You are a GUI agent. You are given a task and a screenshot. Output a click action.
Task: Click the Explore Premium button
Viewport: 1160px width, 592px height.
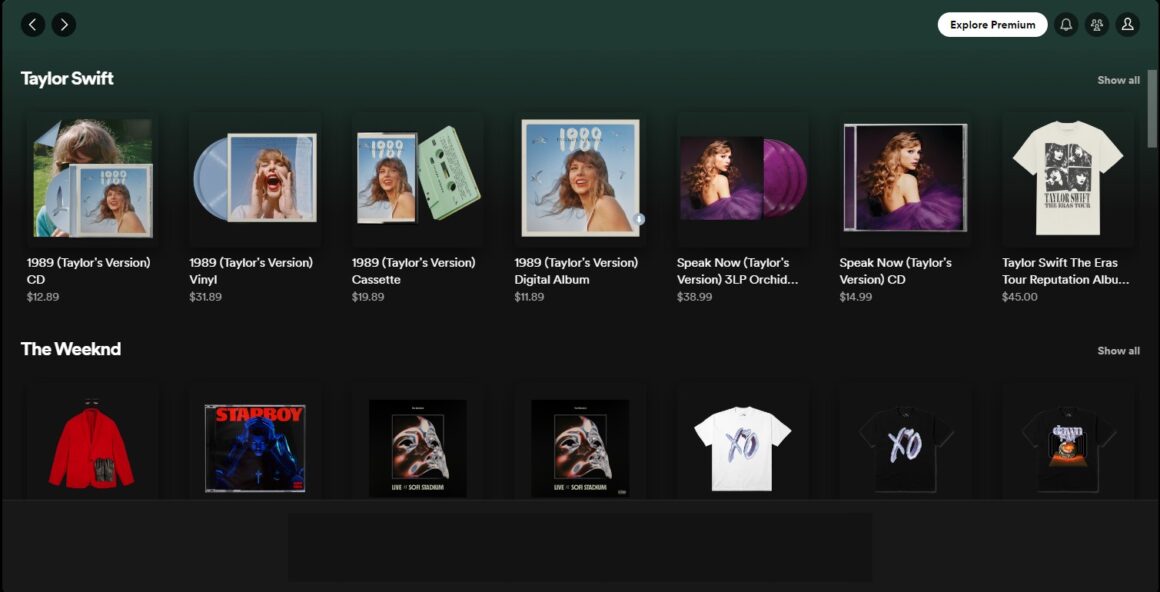991,24
